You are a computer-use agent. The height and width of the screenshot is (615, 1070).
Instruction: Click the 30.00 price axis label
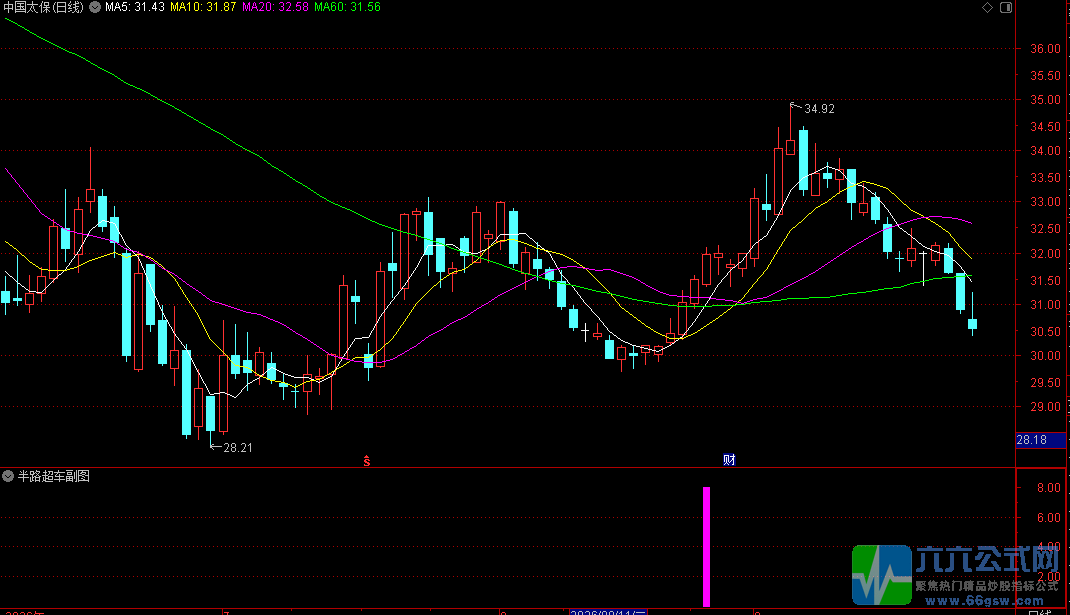1045,356
